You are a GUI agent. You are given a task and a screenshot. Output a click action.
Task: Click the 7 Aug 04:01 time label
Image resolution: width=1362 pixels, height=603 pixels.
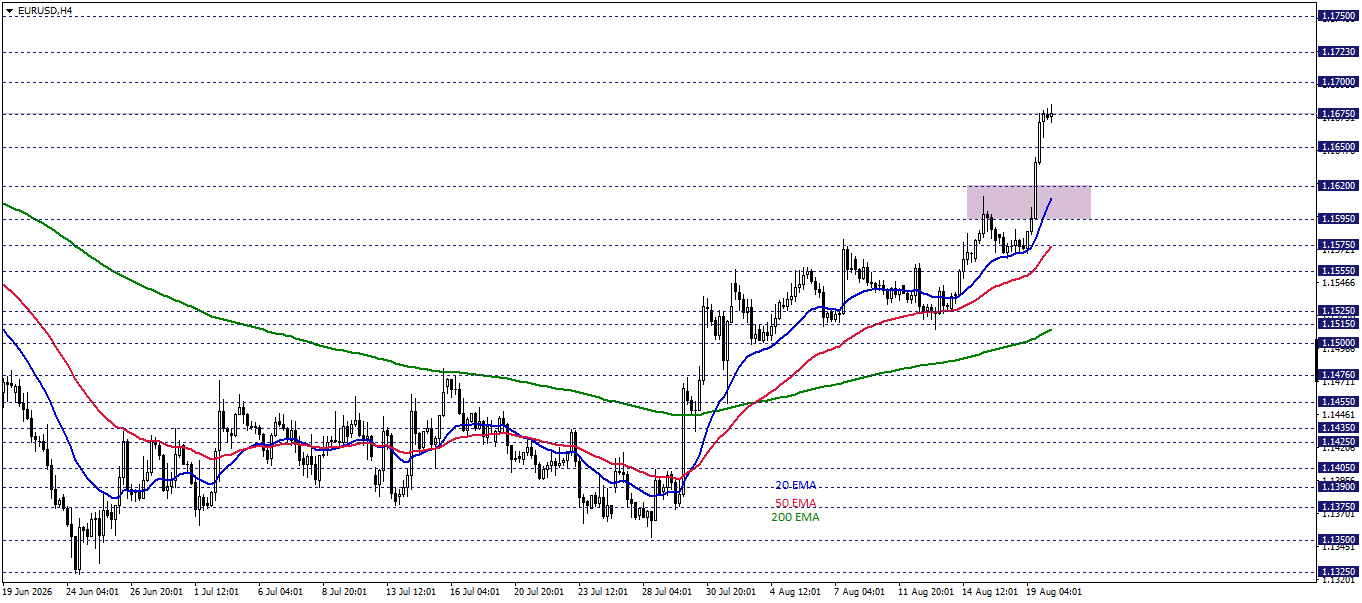click(861, 592)
